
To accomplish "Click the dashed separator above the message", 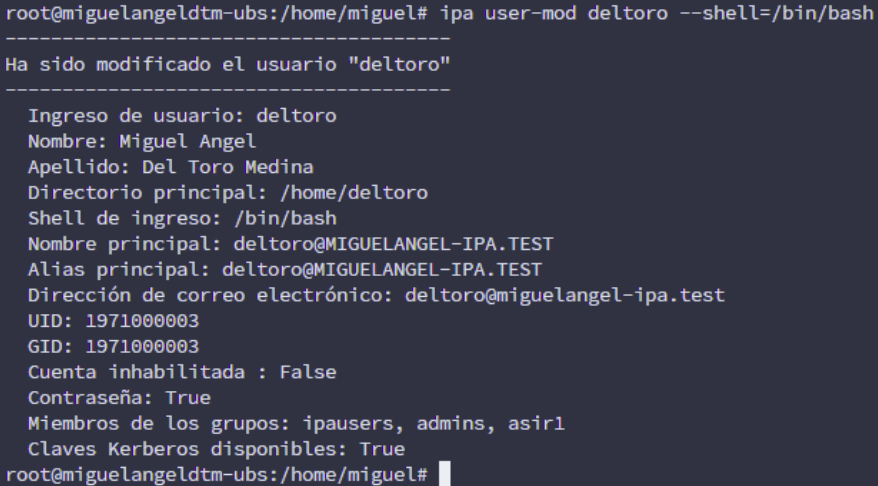I will (228, 40).
